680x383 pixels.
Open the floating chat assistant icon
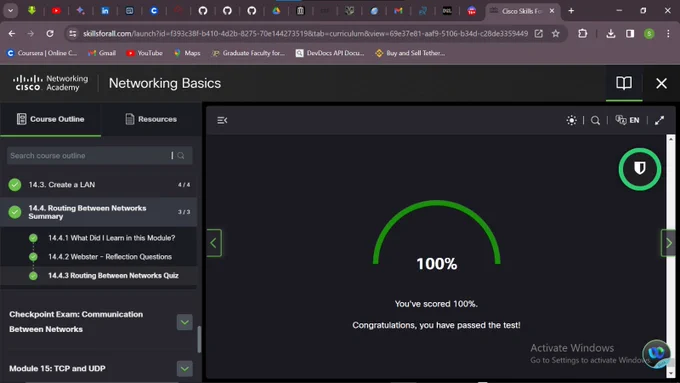656,353
